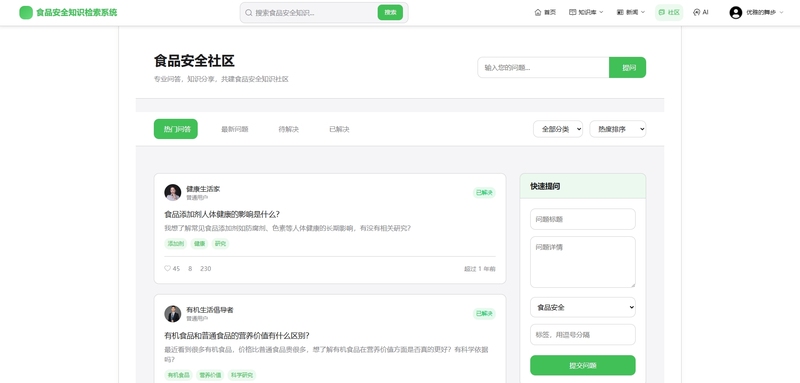The height and width of the screenshot is (383, 800).
Task: Click the 提问 button next to question input
Action: [628, 67]
